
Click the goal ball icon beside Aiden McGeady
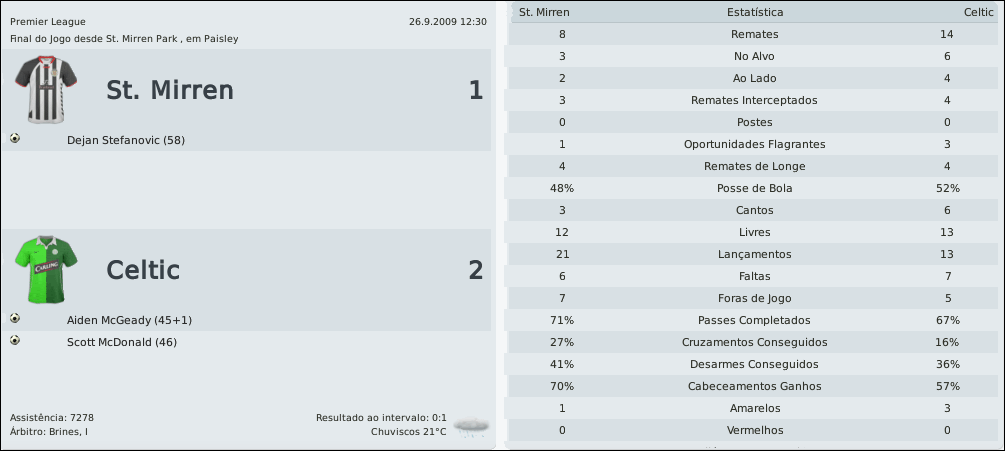[15, 319]
